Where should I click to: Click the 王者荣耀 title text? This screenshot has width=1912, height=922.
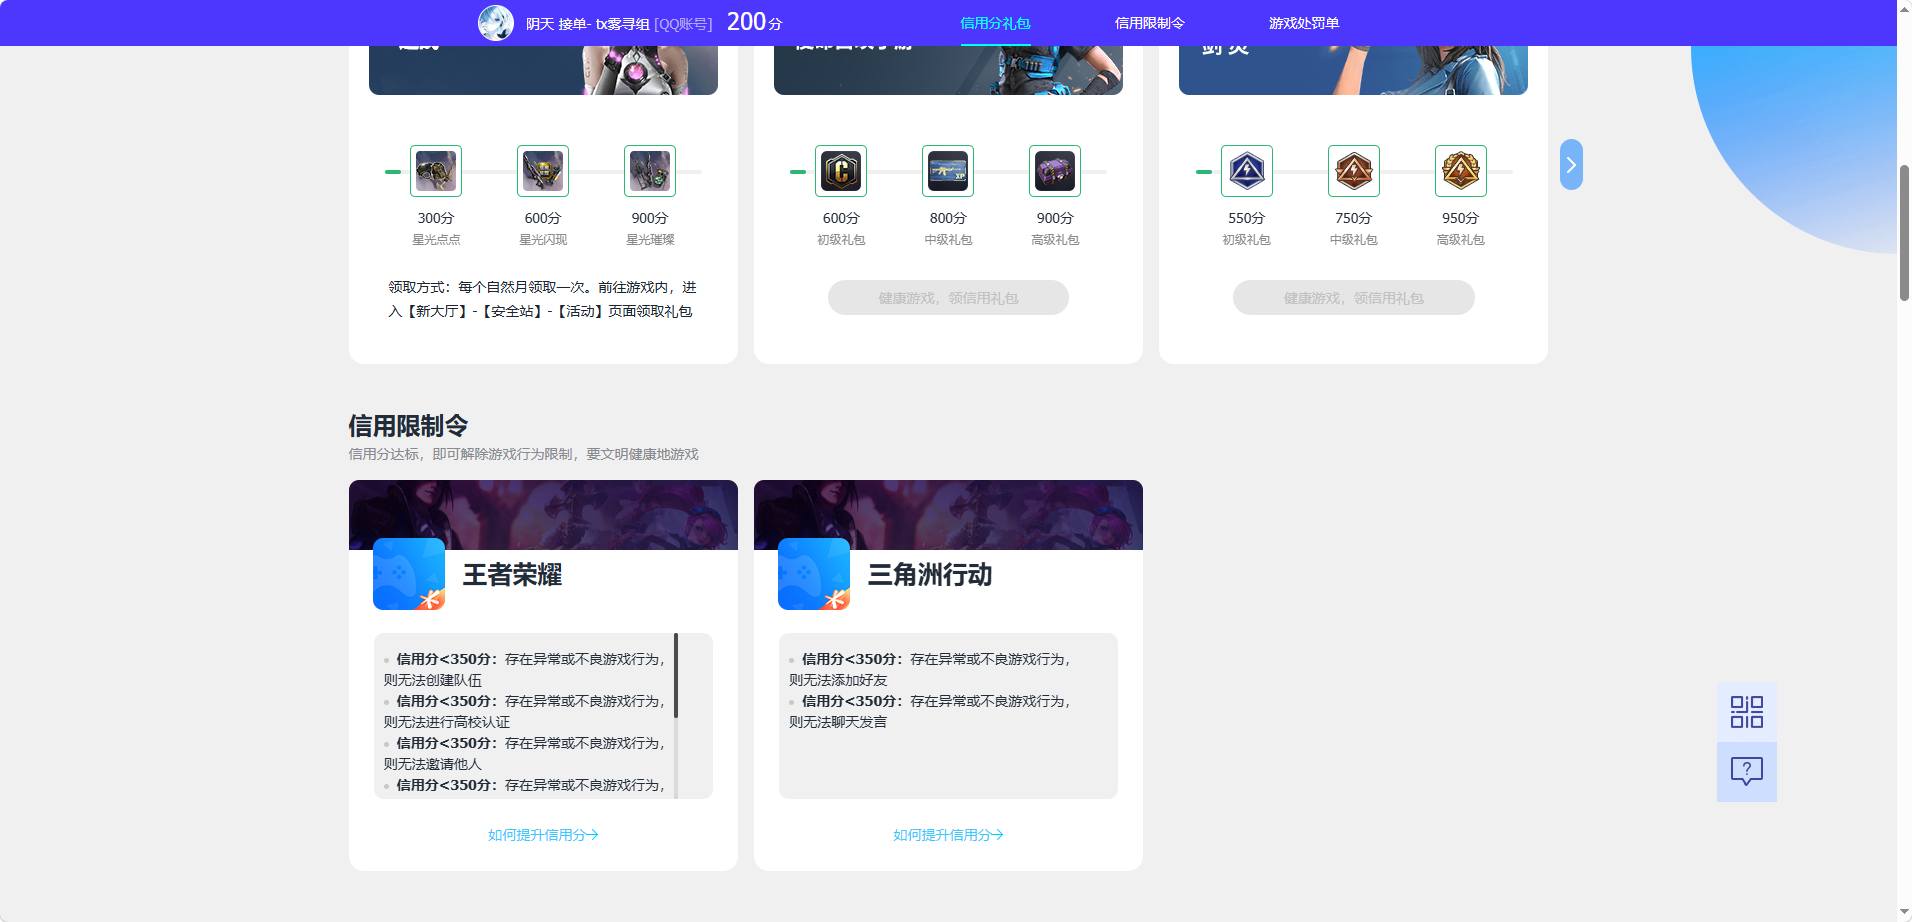coord(512,575)
